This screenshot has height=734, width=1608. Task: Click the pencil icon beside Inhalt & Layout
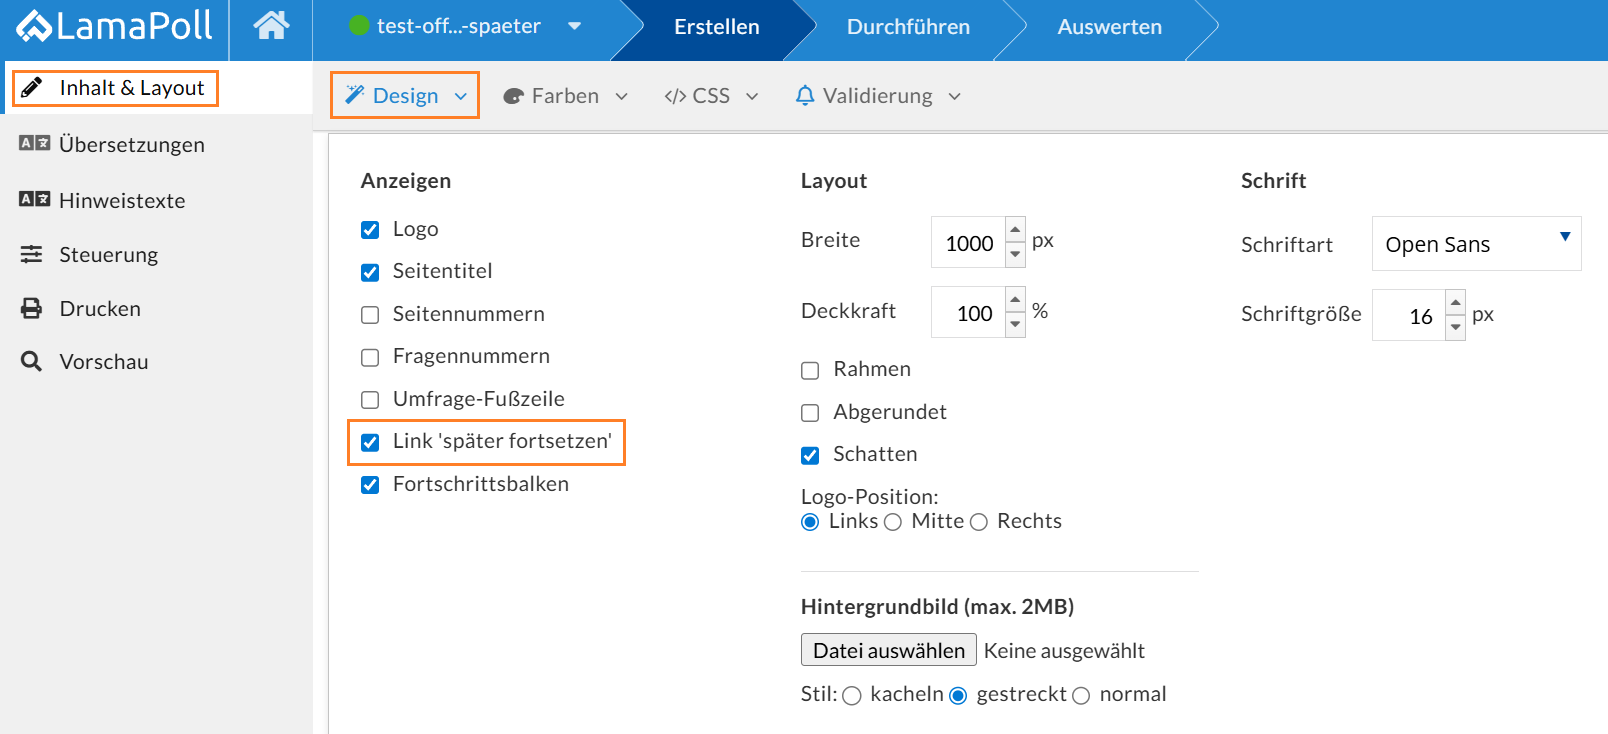coord(32,88)
